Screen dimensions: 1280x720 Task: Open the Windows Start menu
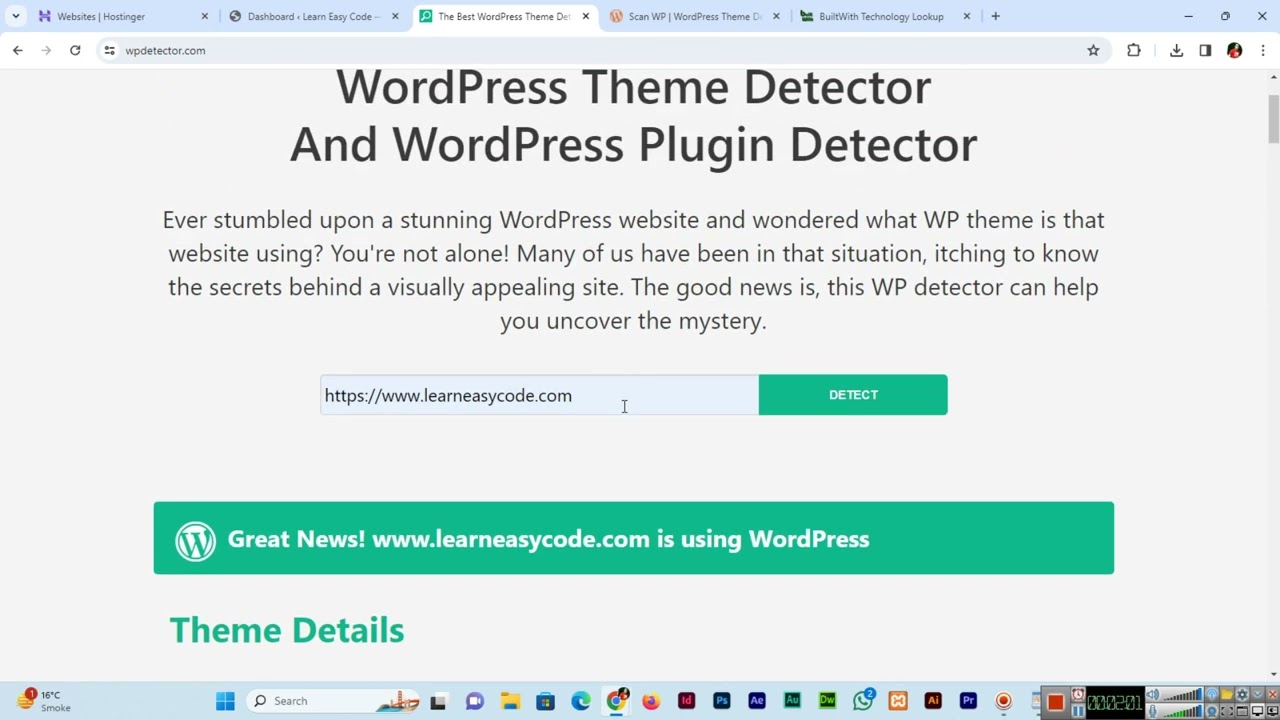click(x=225, y=701)
